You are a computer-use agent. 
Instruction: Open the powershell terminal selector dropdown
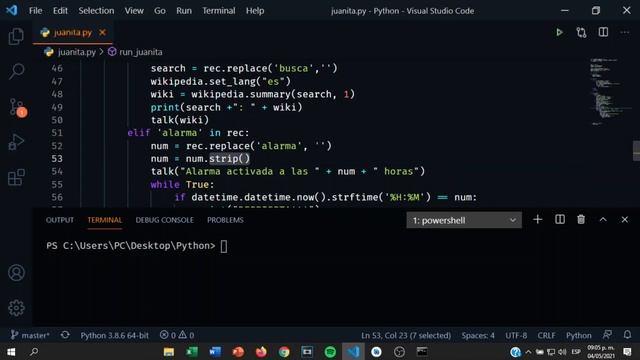tap(464, 220)
